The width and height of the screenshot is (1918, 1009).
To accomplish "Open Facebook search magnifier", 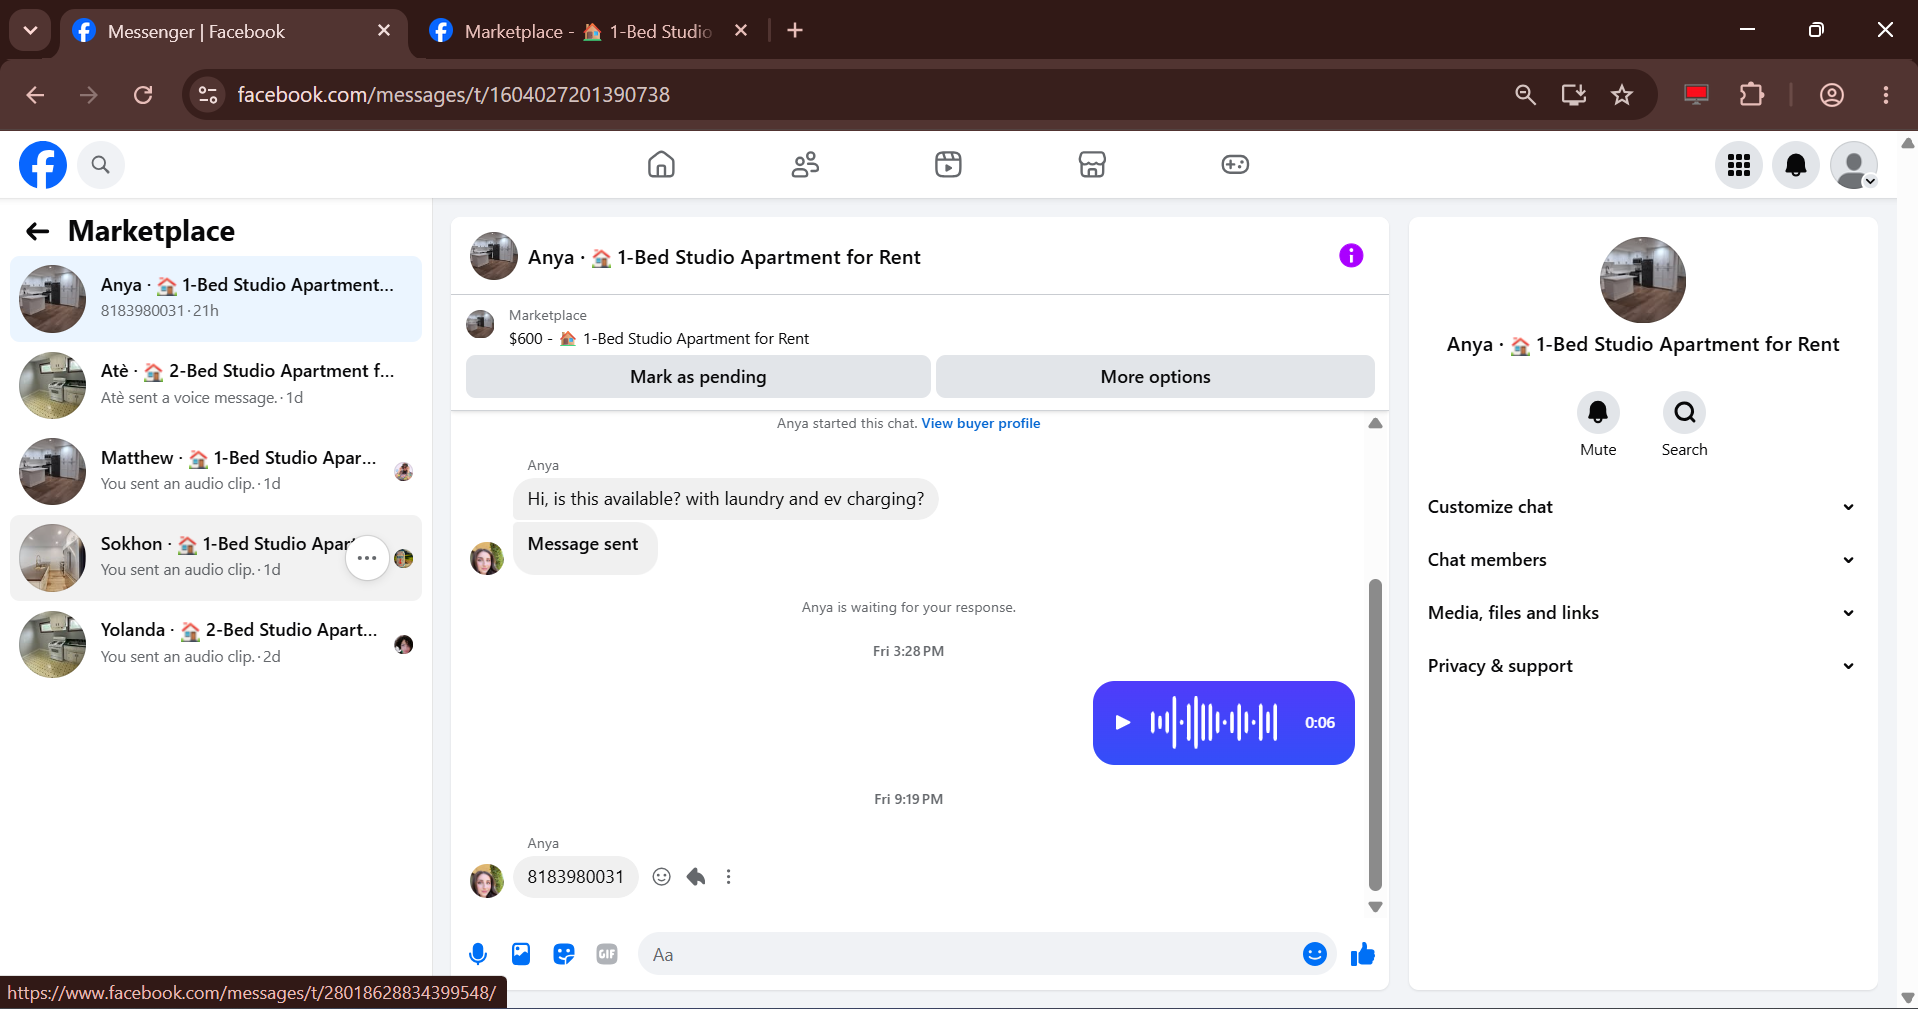I will [x=100, y=165].
